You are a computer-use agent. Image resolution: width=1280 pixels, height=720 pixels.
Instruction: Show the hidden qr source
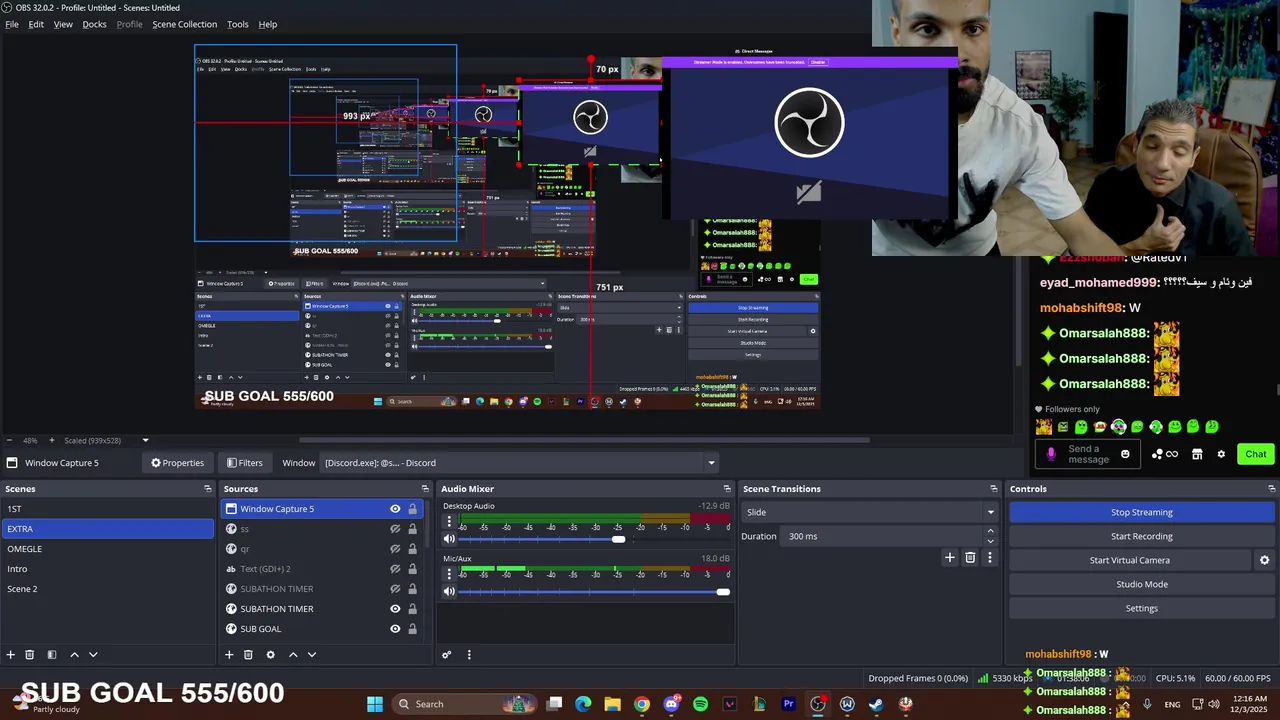pyautogui.click(x=395, y=549)
